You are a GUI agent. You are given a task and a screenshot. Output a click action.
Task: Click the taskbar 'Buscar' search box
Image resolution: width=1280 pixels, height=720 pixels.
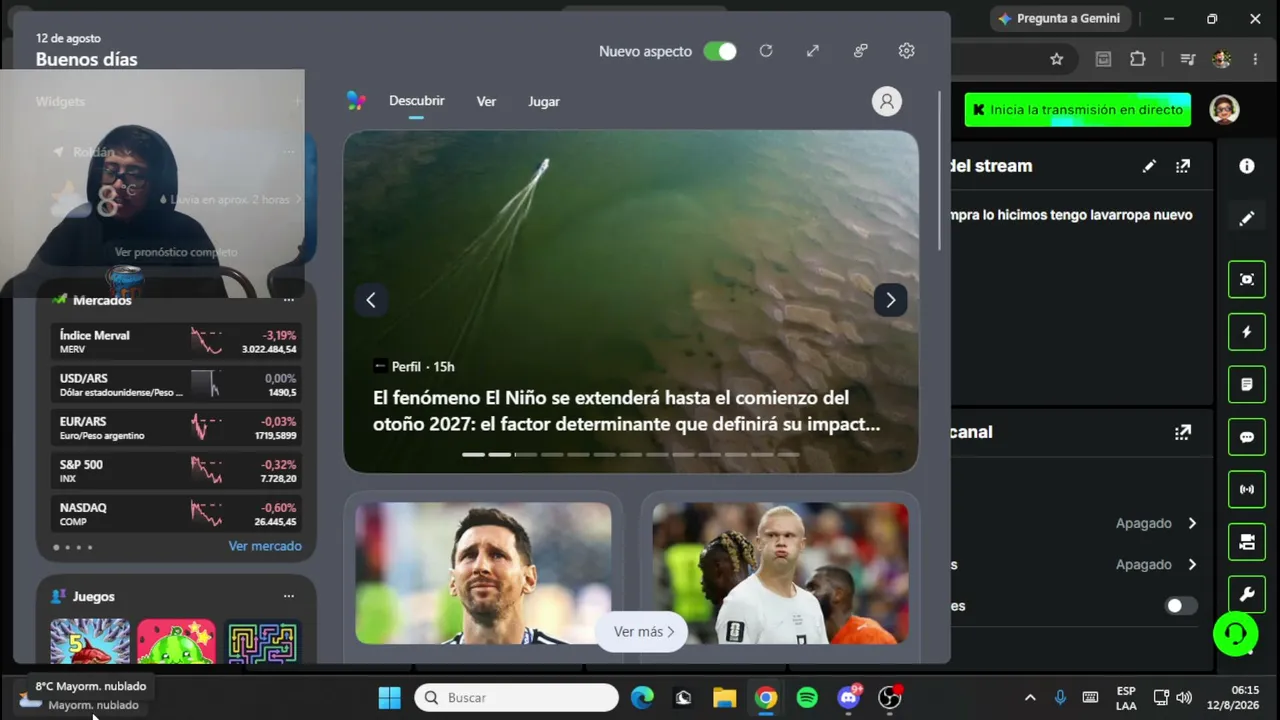pos(517,698)
